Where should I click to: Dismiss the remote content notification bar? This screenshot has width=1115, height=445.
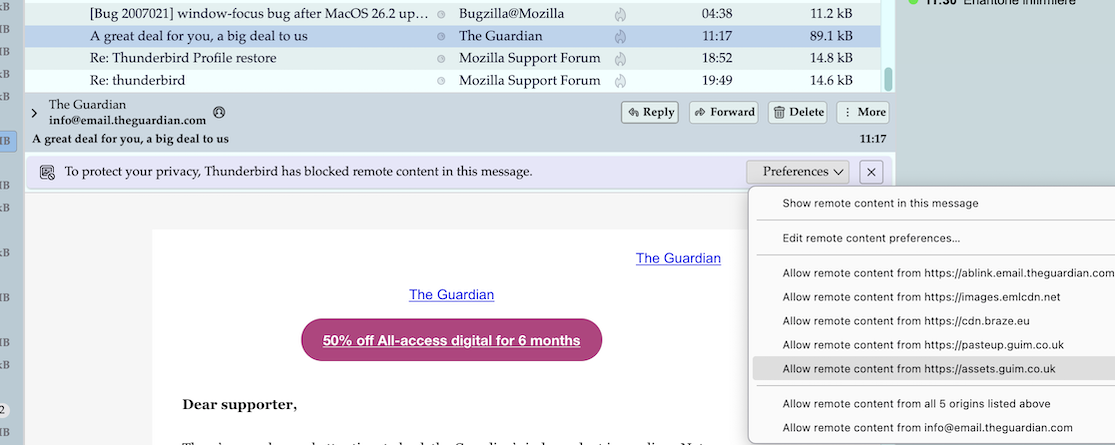(871, 172)
